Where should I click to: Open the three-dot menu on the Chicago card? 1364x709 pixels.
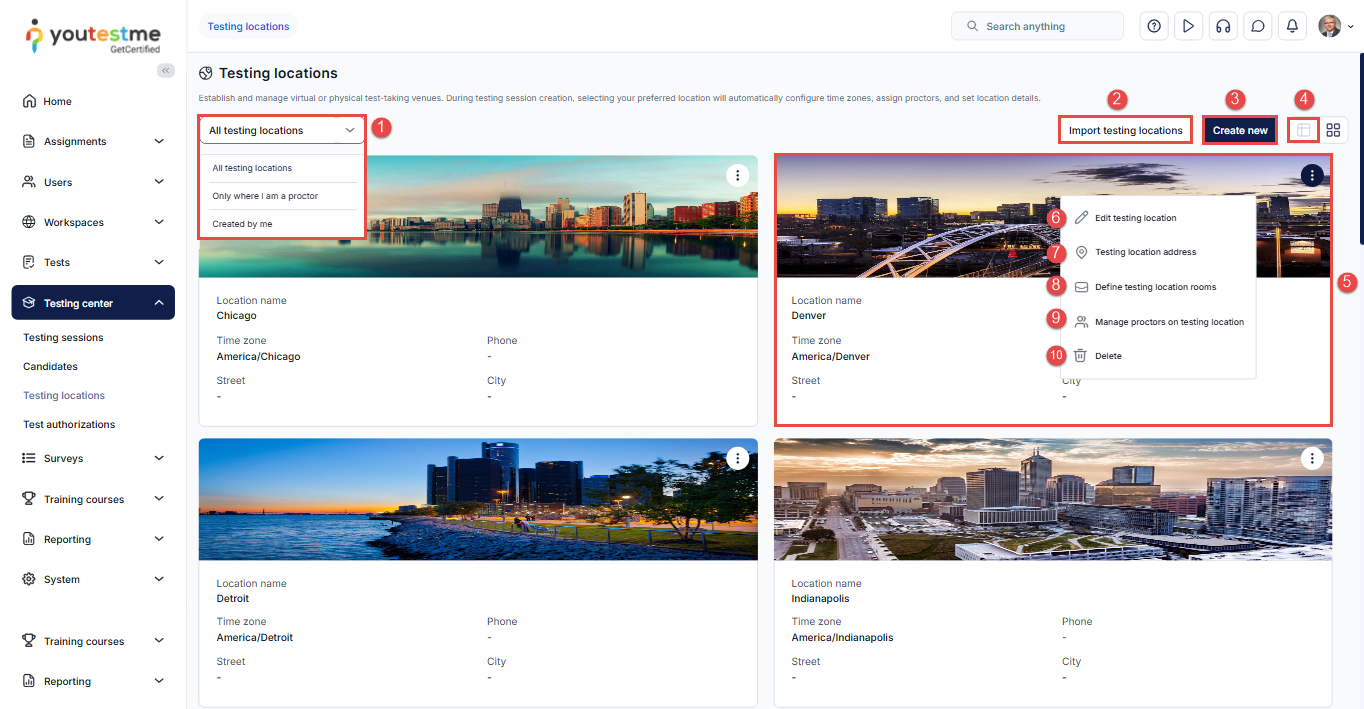pos(737,175)
